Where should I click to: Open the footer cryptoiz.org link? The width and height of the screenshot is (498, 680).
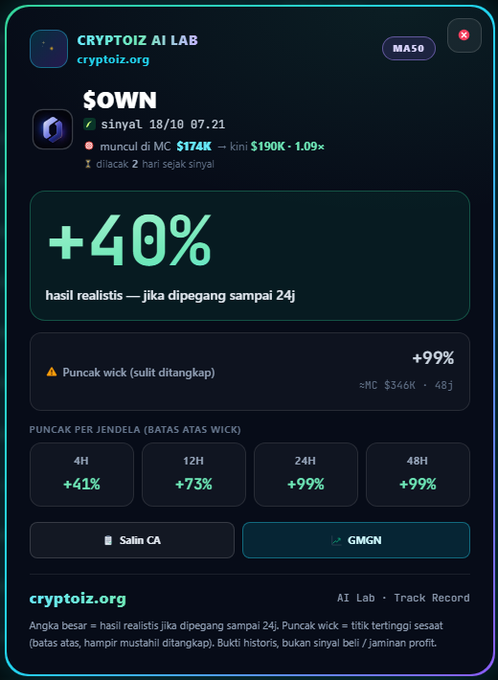pyautogui.click(x=78, y=599)
